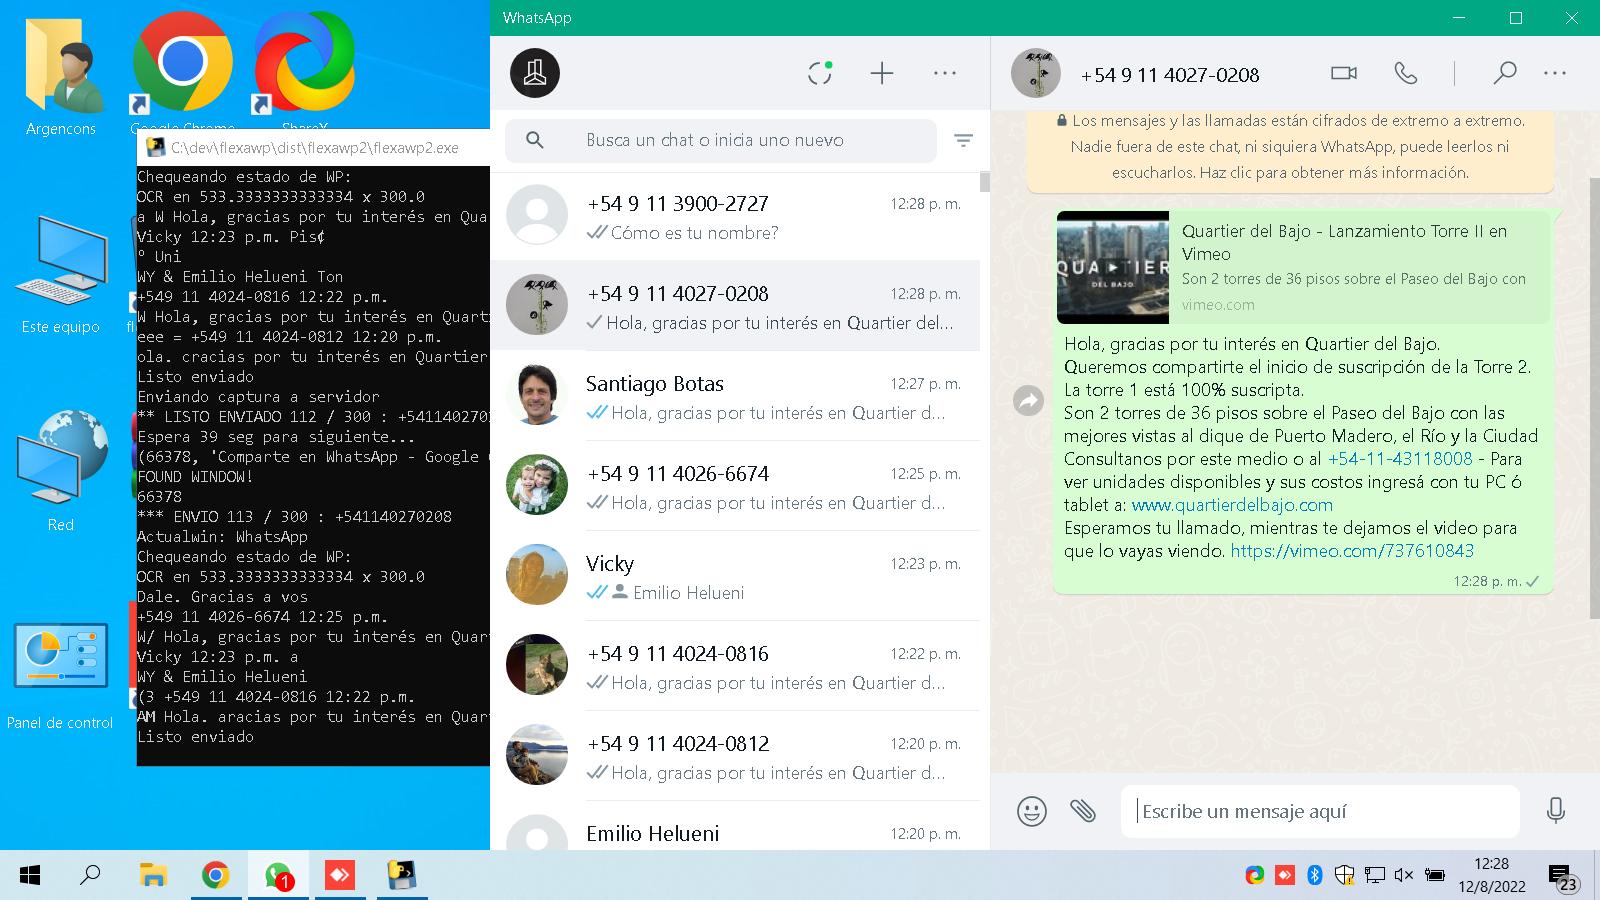Screen dimensions: 1600x900
Task: Open the emoji picker
Action: [x=1032, y=810]
